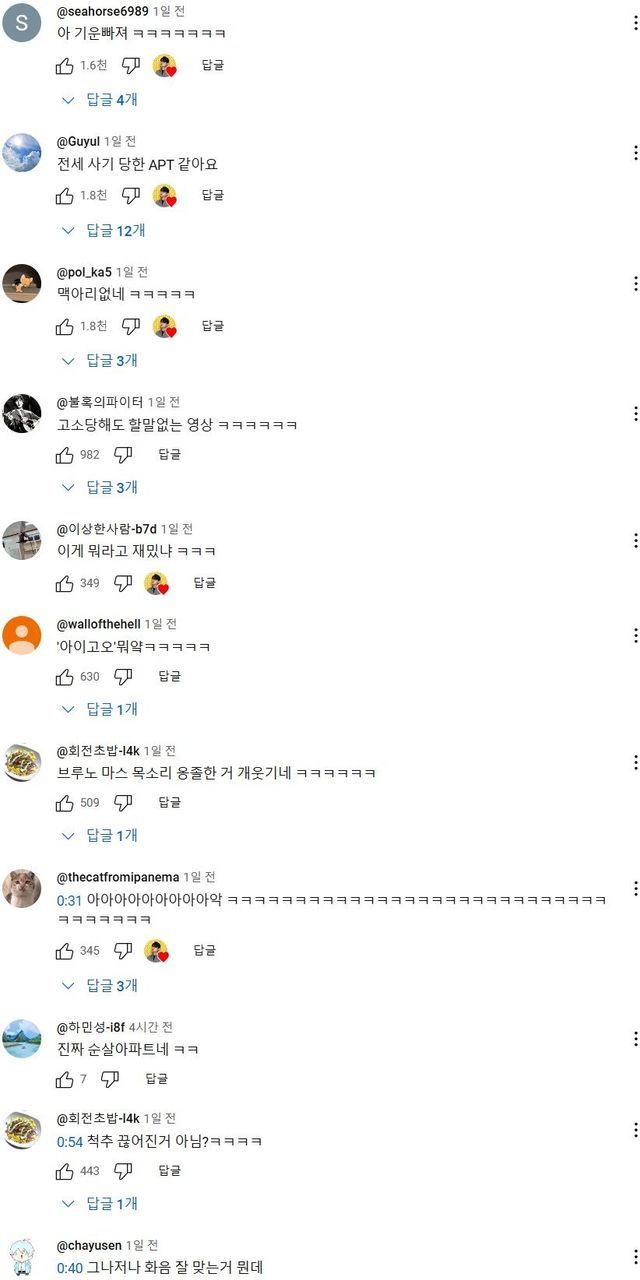The width and height of the screenshot is (640, 1280).
Task: Open @thecatfromipanema profile avatar
Action: (22, 888)
